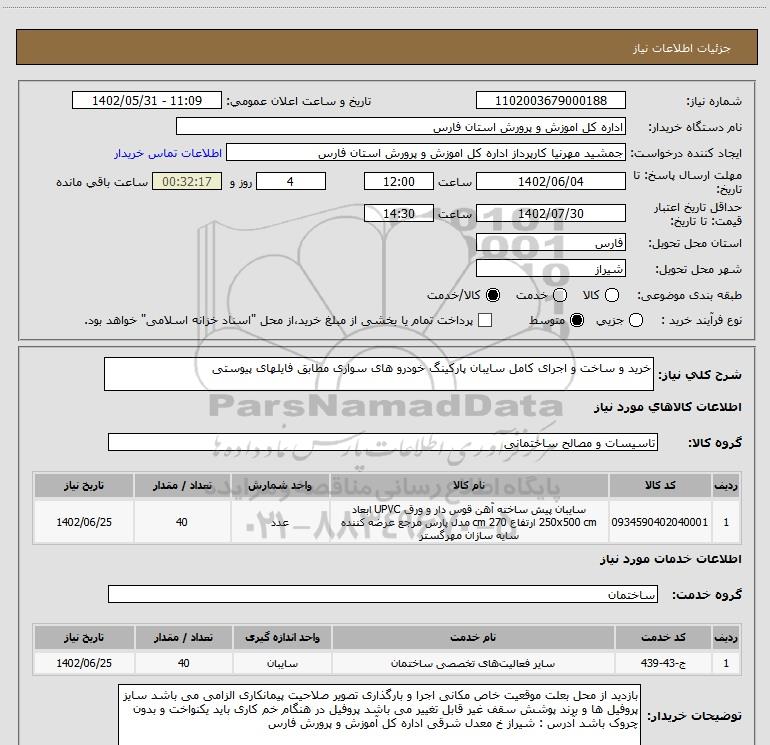Click the delivery province field فارس
This screenshot has width=770, height=745.
tap(550, 243)
